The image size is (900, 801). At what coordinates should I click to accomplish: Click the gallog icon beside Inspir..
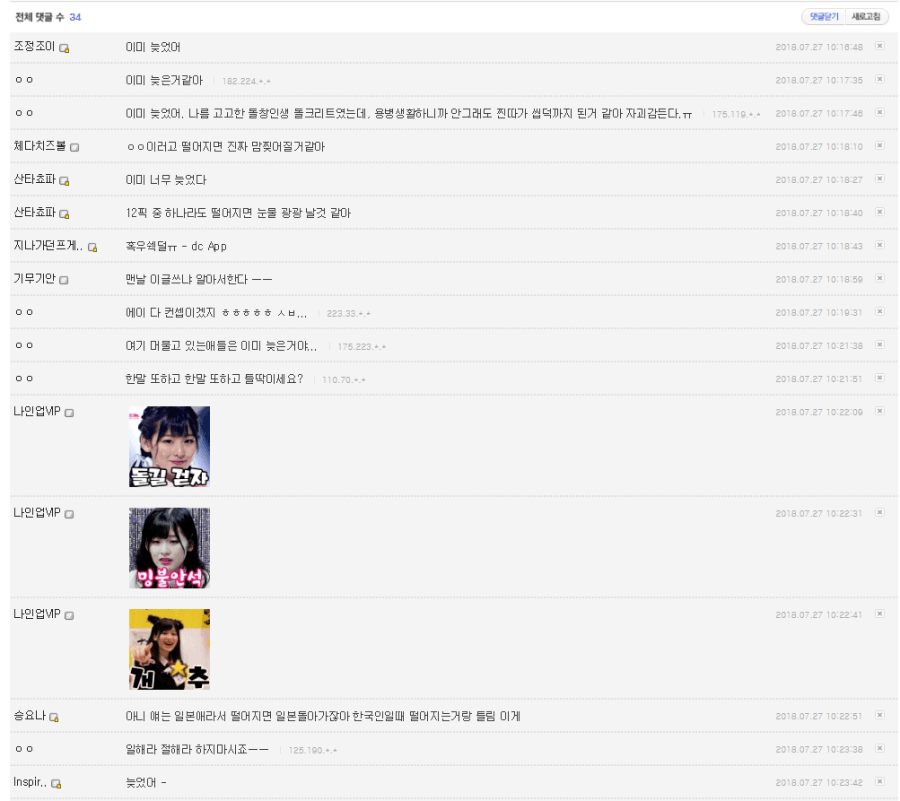[57, 783]
